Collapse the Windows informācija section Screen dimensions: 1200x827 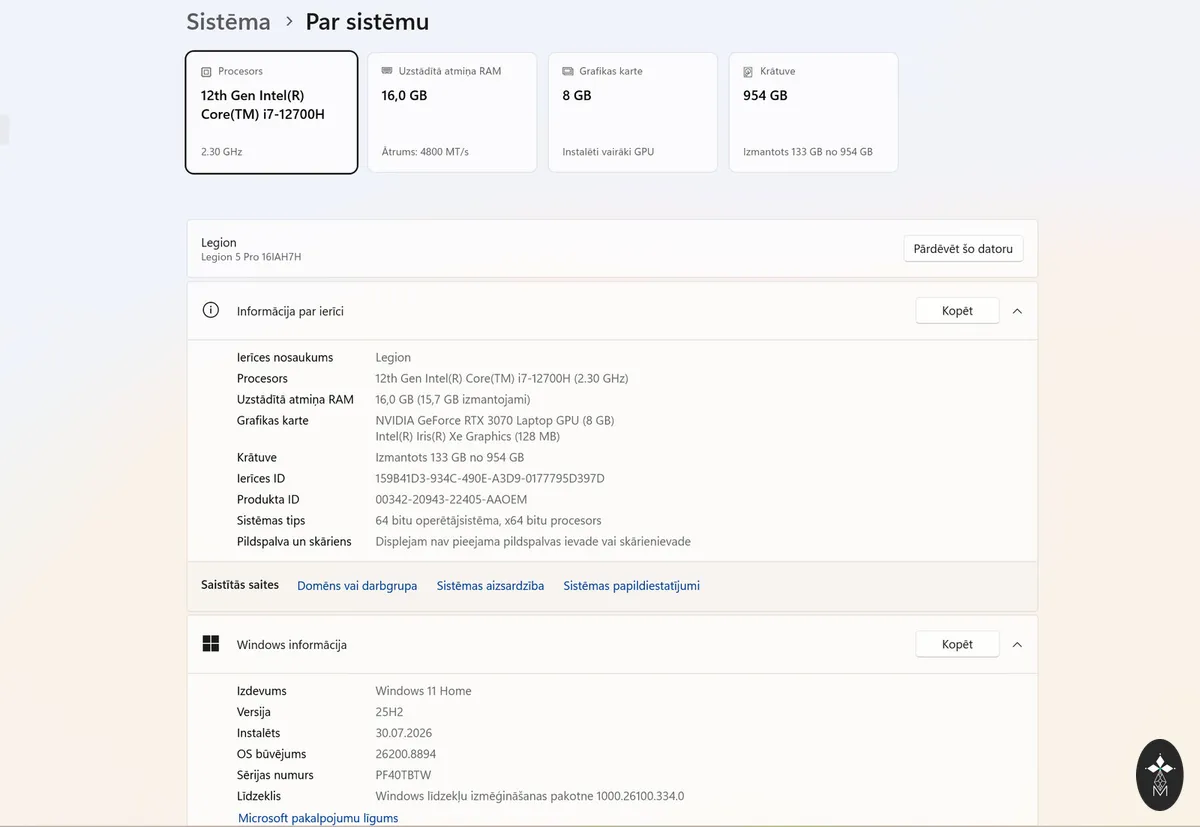[x=1017, y=645]
